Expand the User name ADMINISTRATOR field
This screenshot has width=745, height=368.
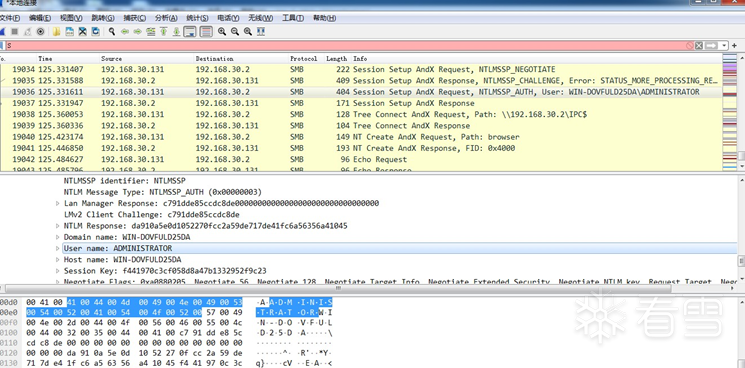pos(58,248)
